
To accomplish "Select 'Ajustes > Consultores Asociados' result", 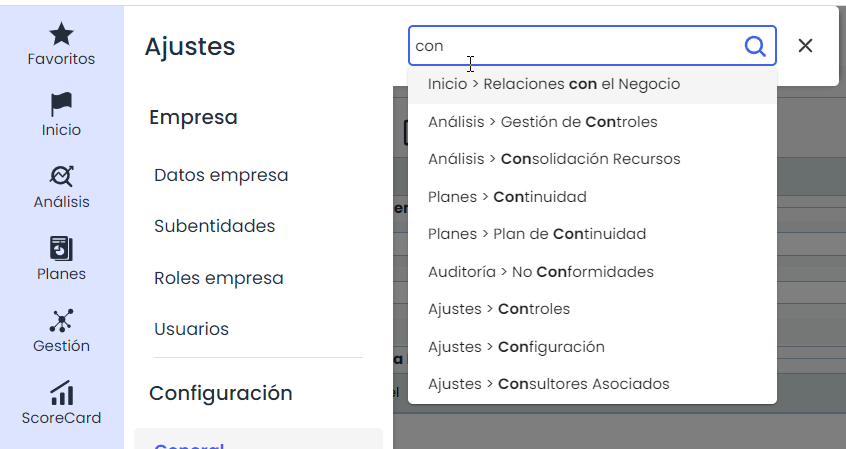I will coord(548,384).
